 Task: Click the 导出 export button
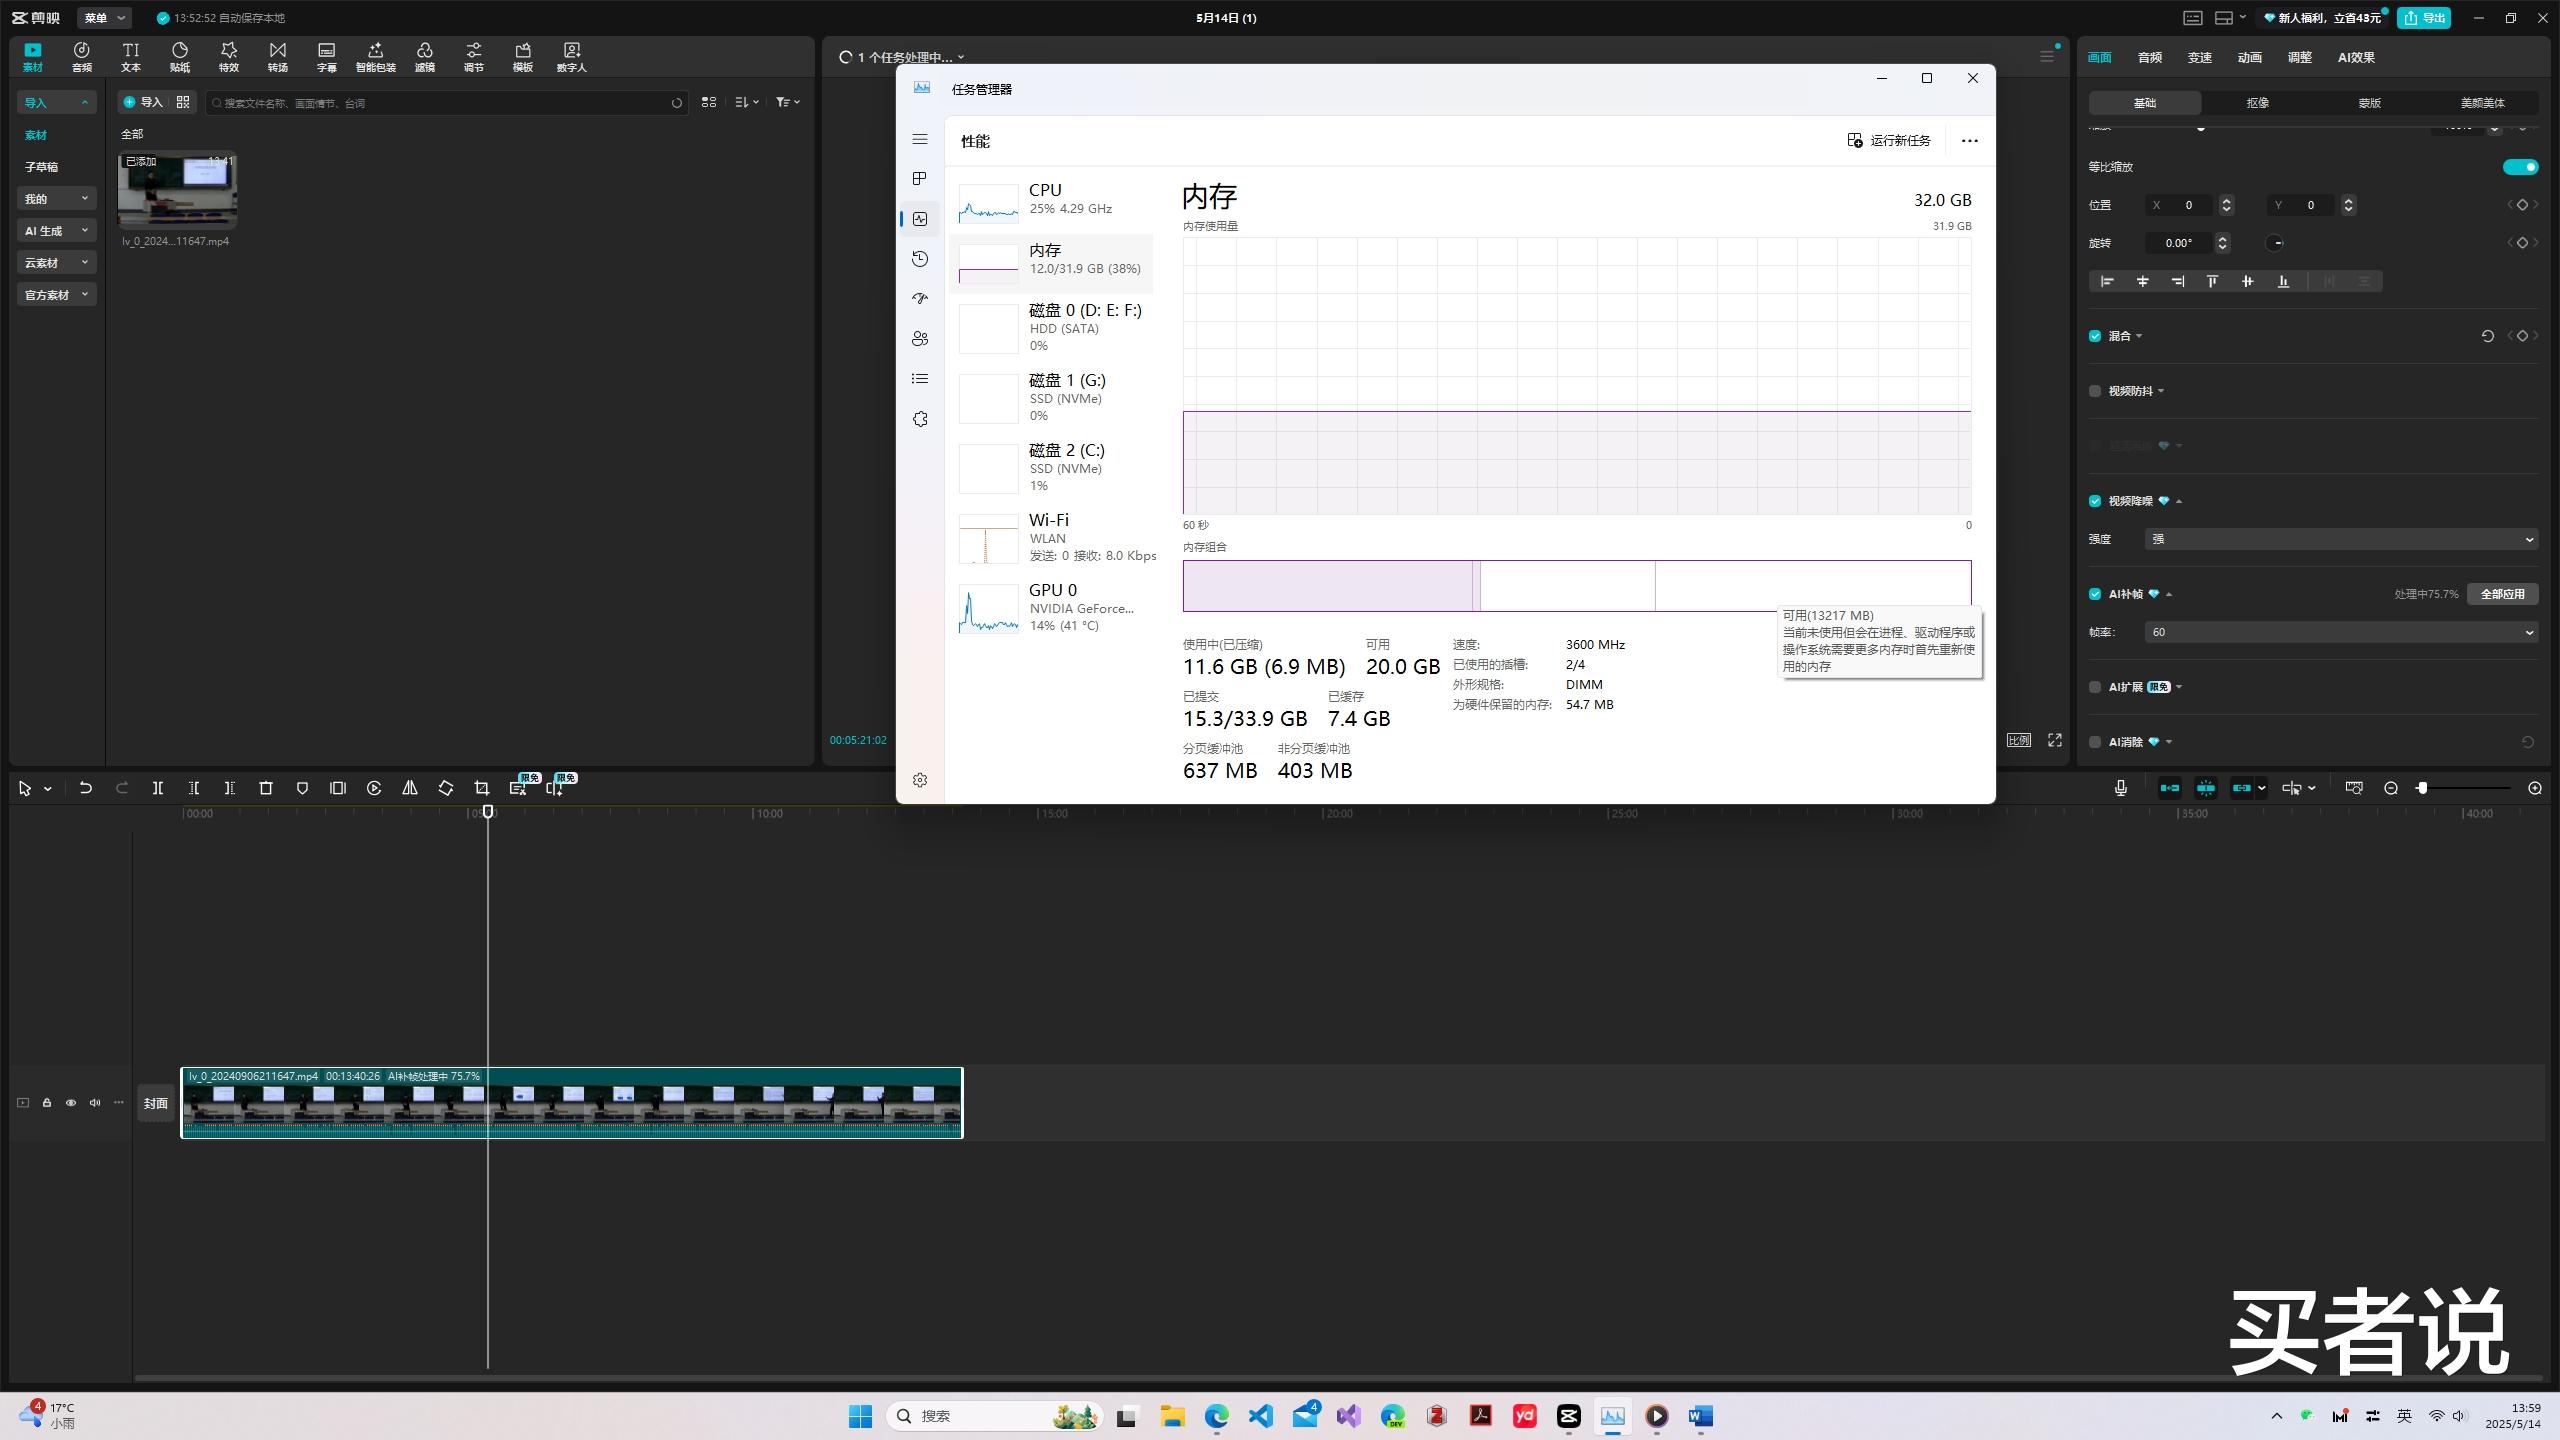pyautogui.click(x=2423, y=18)
